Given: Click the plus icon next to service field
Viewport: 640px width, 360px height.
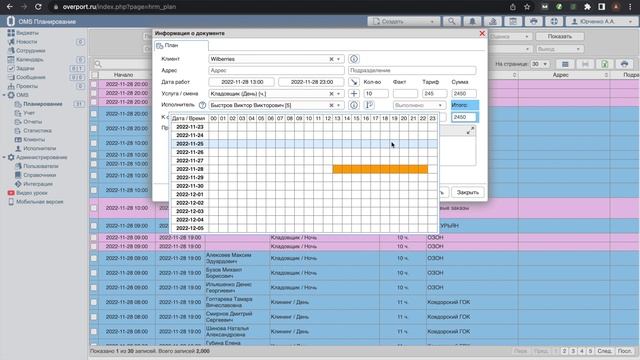Looking at the screenshot, I should point(354,93).
